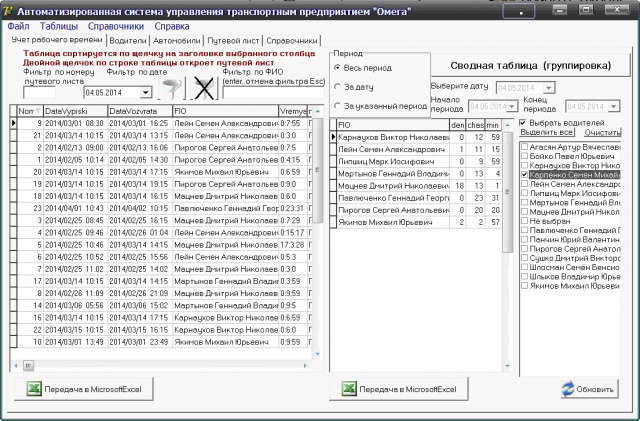Sort summary table by chas column
The image size is (640, 421).
point(476,125)
